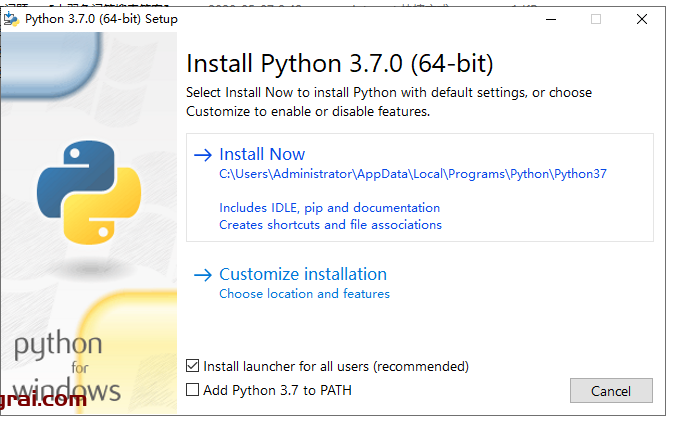Click "Choose location and features" text

[305, 294]
